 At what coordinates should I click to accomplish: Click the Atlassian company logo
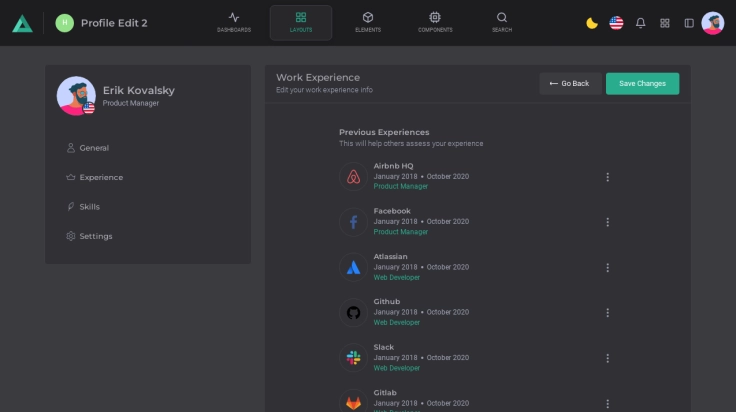(x=353, y=267)
